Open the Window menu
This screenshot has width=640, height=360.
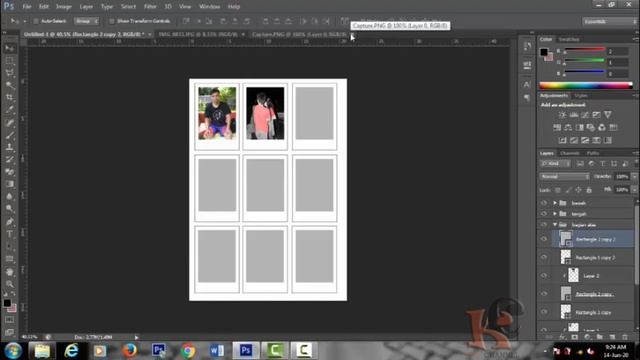tap(209, 7)
